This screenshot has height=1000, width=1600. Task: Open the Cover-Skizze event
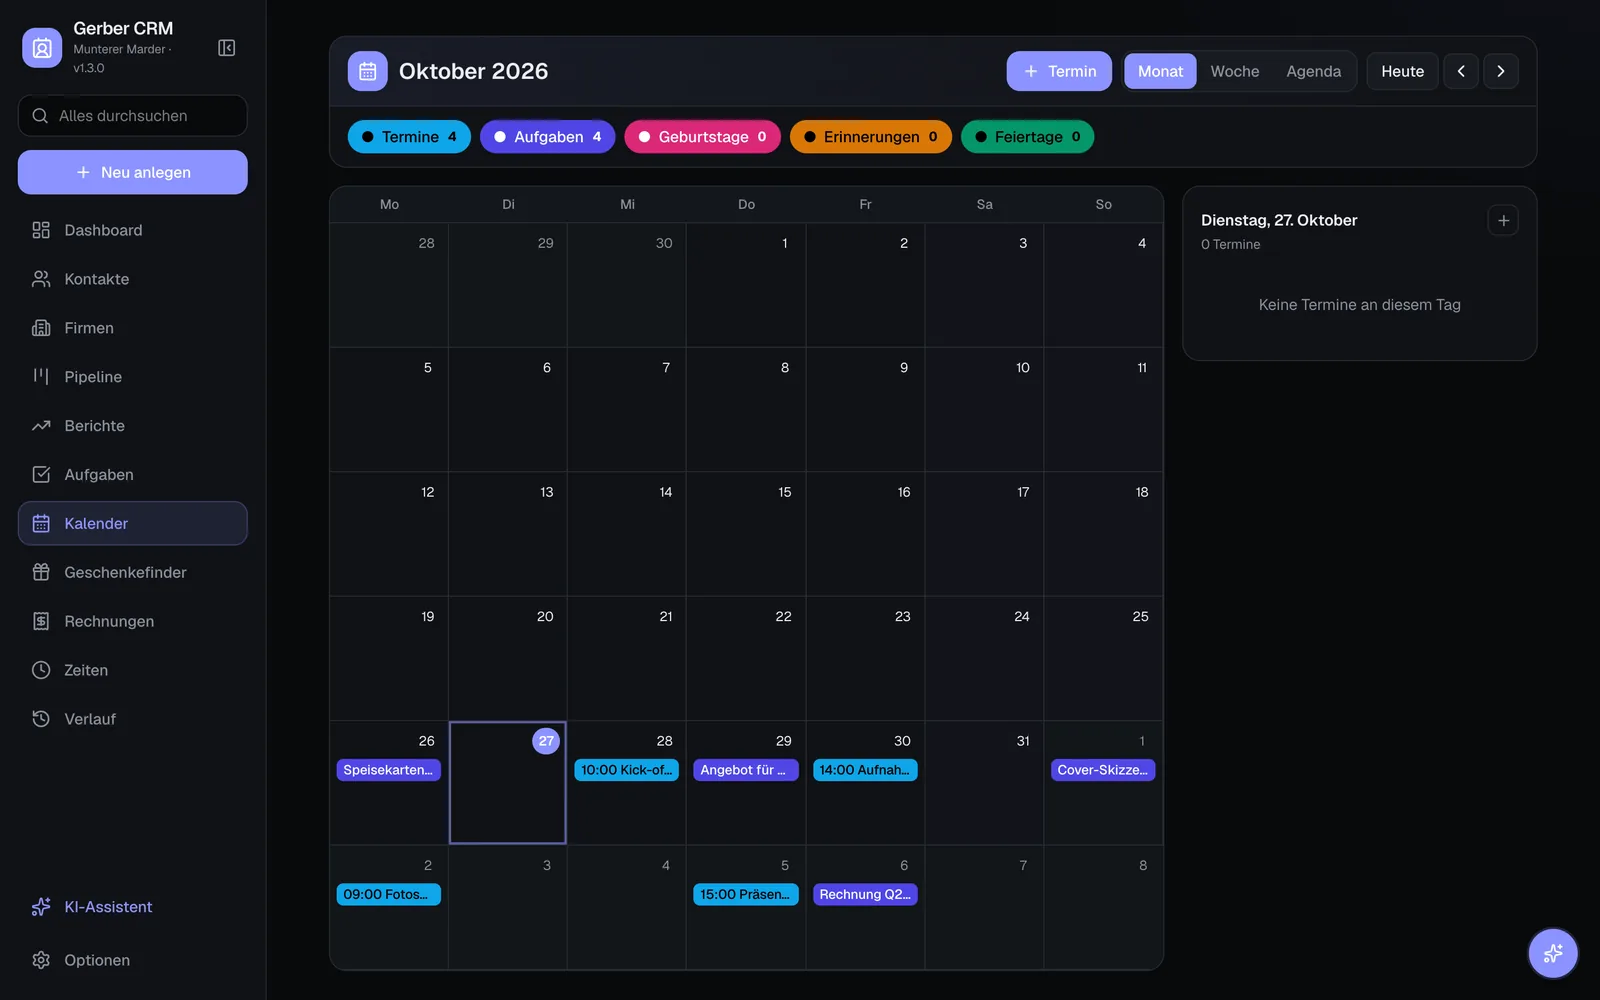(1103, 770)
